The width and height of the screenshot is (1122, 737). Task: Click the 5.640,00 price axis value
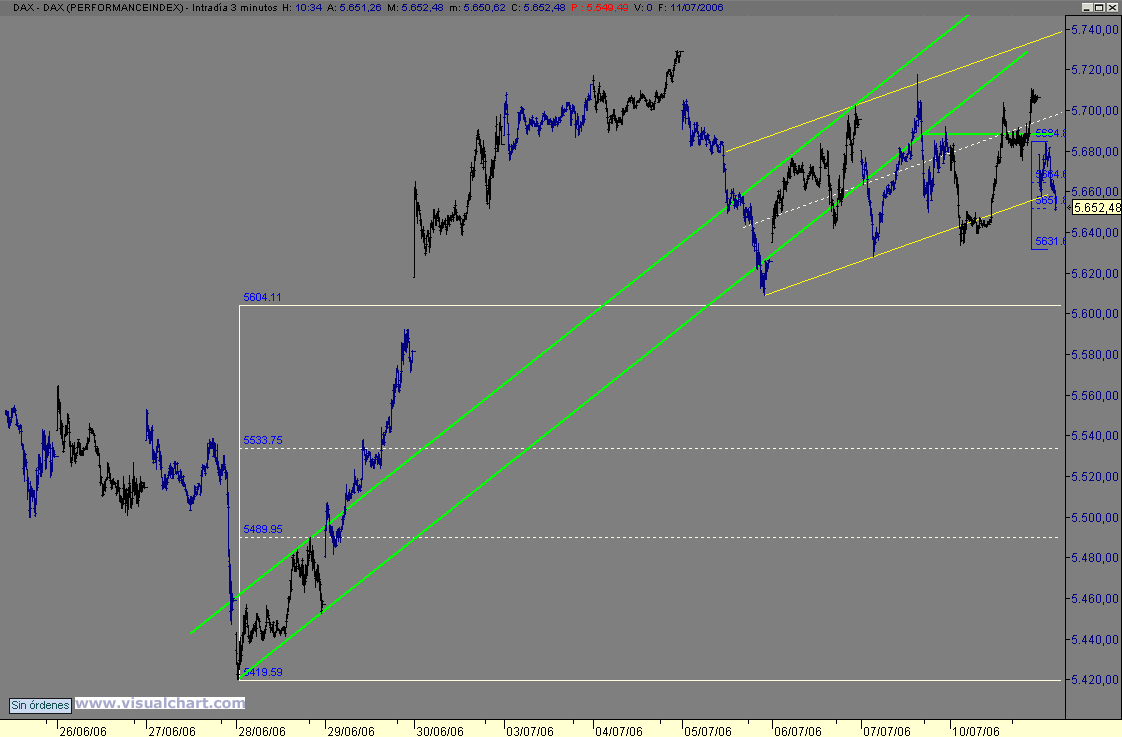(x=1094, y=232)
